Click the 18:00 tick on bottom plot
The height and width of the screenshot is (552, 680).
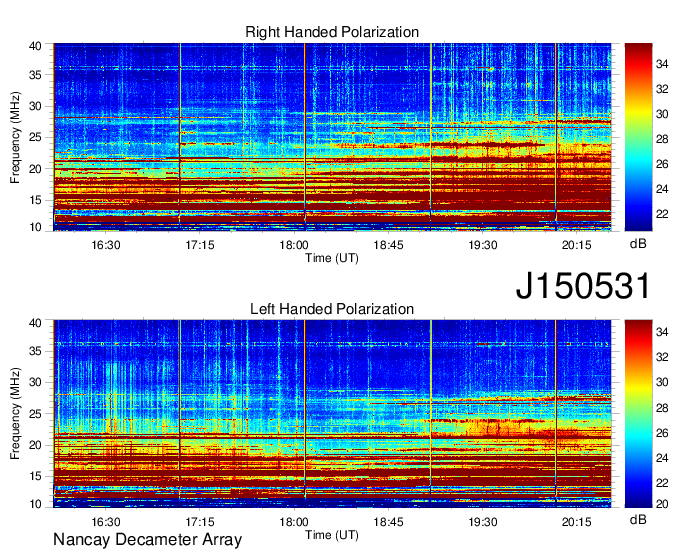coord(294,522)
